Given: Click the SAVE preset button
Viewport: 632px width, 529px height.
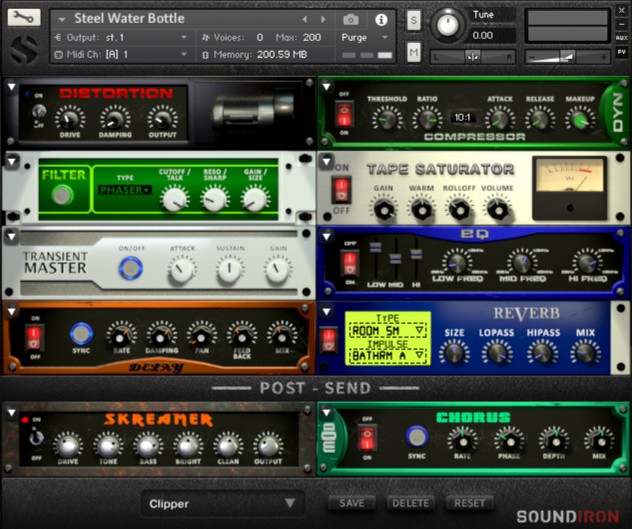Looking at the screenshot, I should pyautogui.click(x=351, y=503).
